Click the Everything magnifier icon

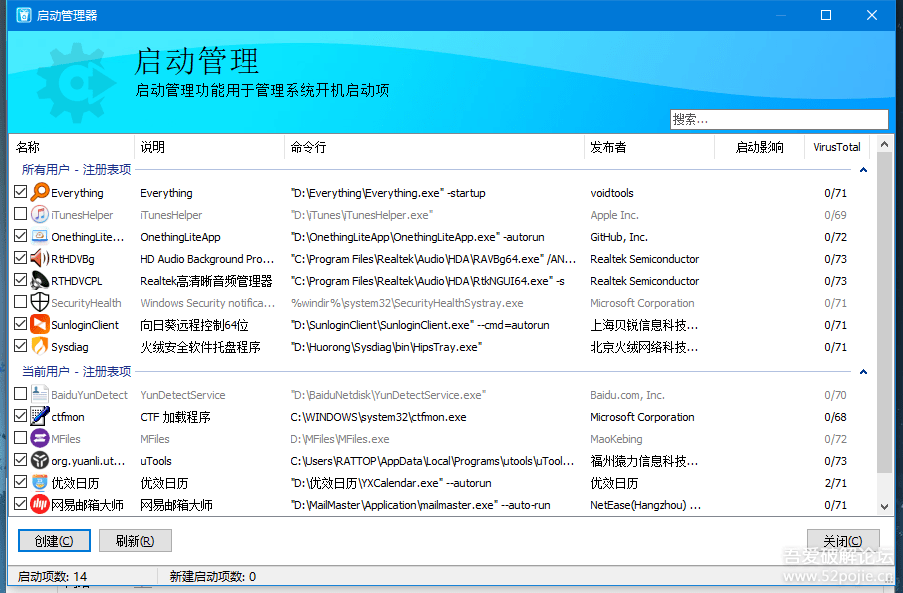tap(39, 193)
